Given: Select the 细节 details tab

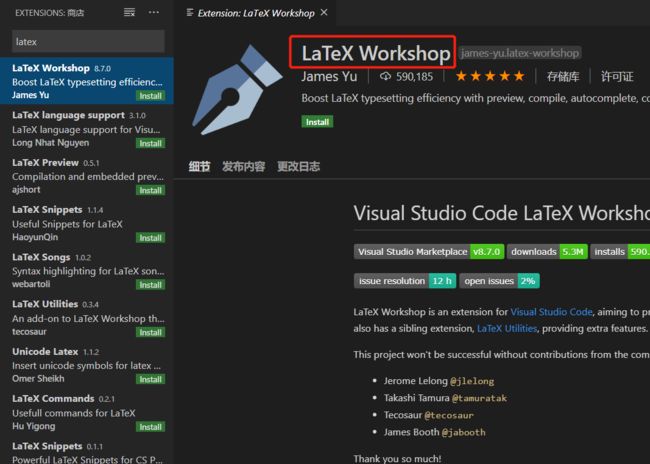Looking at the screenshot, I should click(199, 167).
